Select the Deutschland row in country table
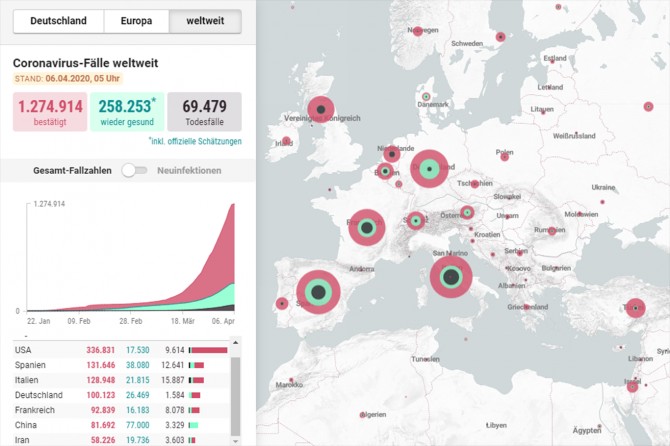The image size is (670, 446). tap(120, 395)
